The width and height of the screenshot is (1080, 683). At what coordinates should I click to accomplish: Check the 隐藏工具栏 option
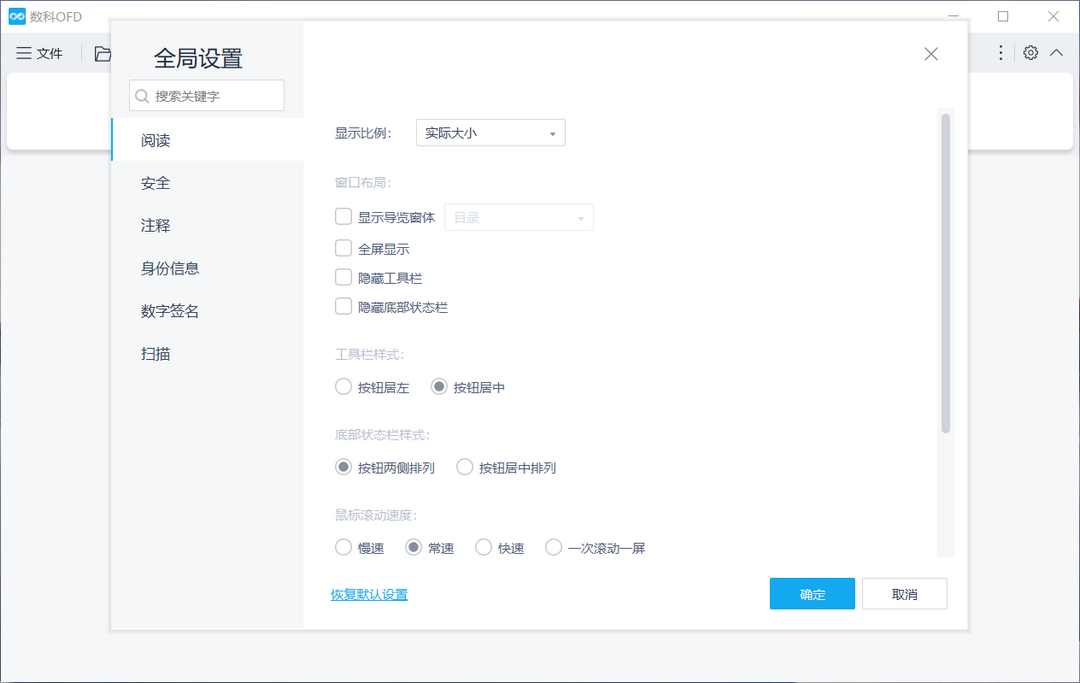pyautogui.click(x=344, y=277)
